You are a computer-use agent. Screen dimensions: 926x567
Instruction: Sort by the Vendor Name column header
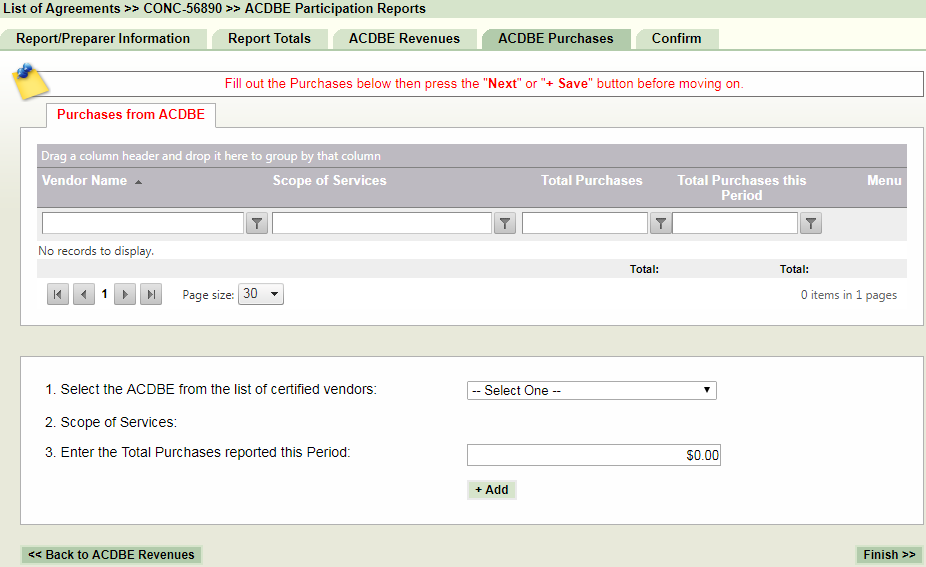pos(84,181)
